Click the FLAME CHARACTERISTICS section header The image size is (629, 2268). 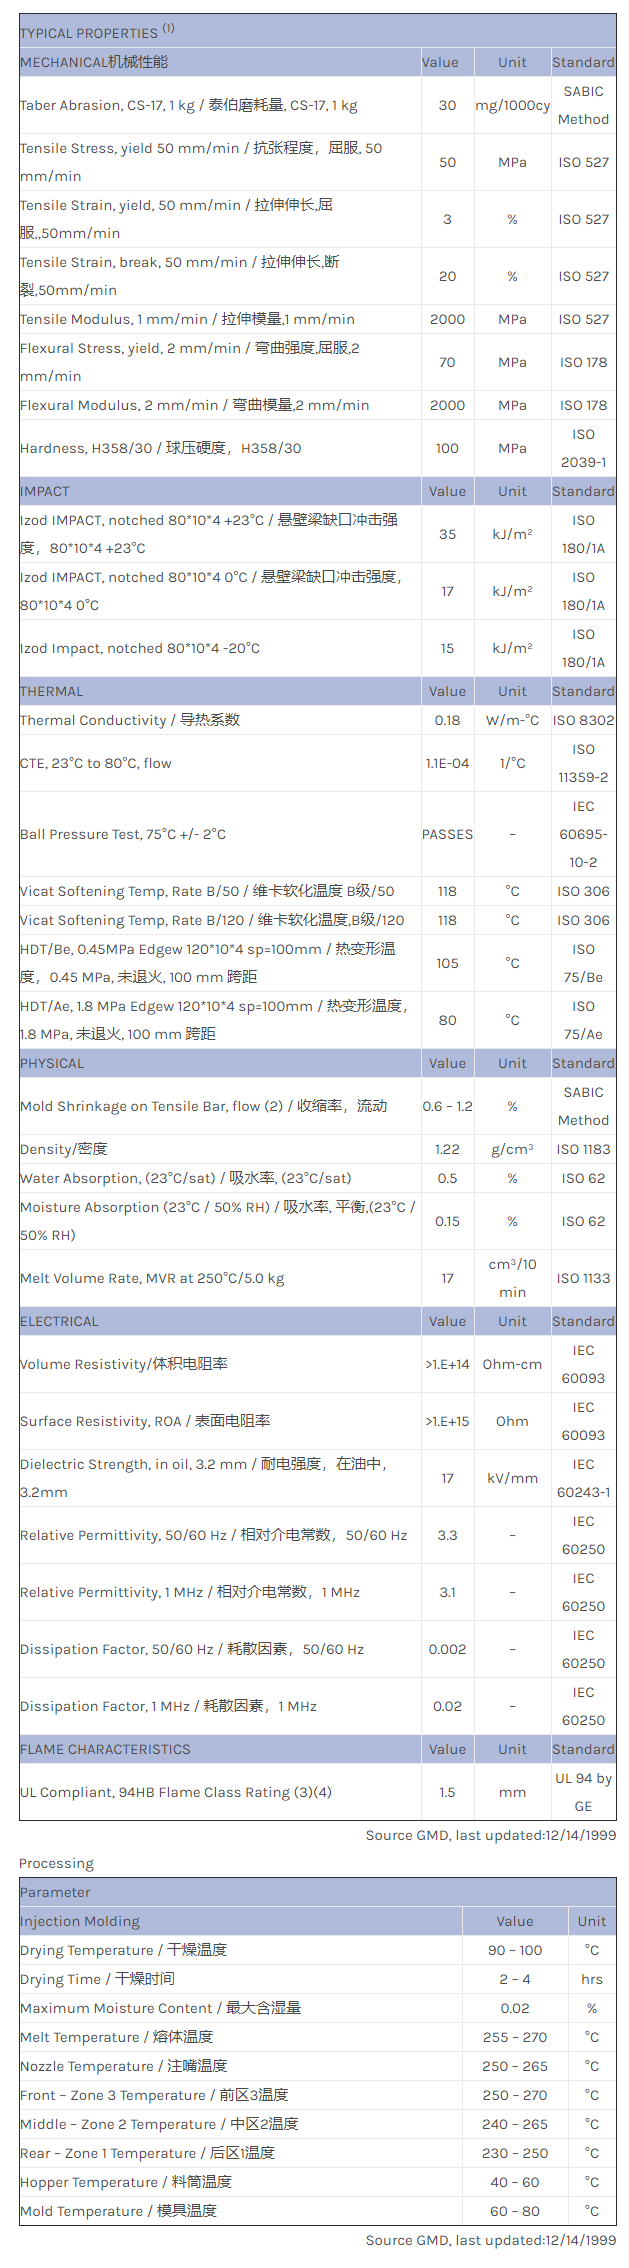click(x=105, y=1749)
